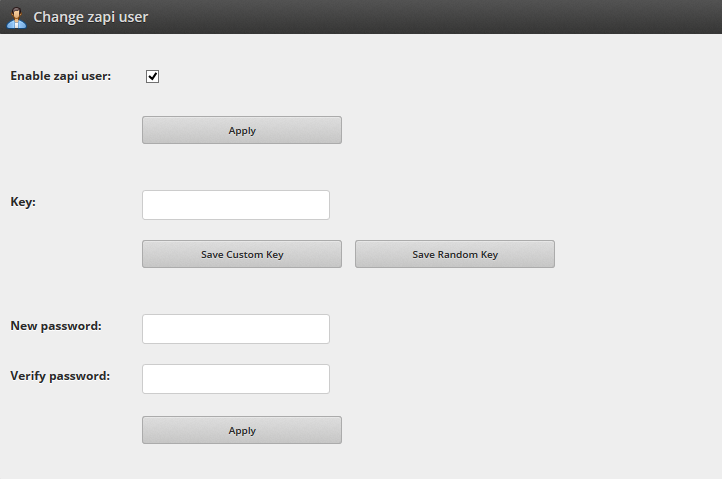Screen dimensions: 722x479
Task: Focus the Key input field
Action: pos(236,205)
